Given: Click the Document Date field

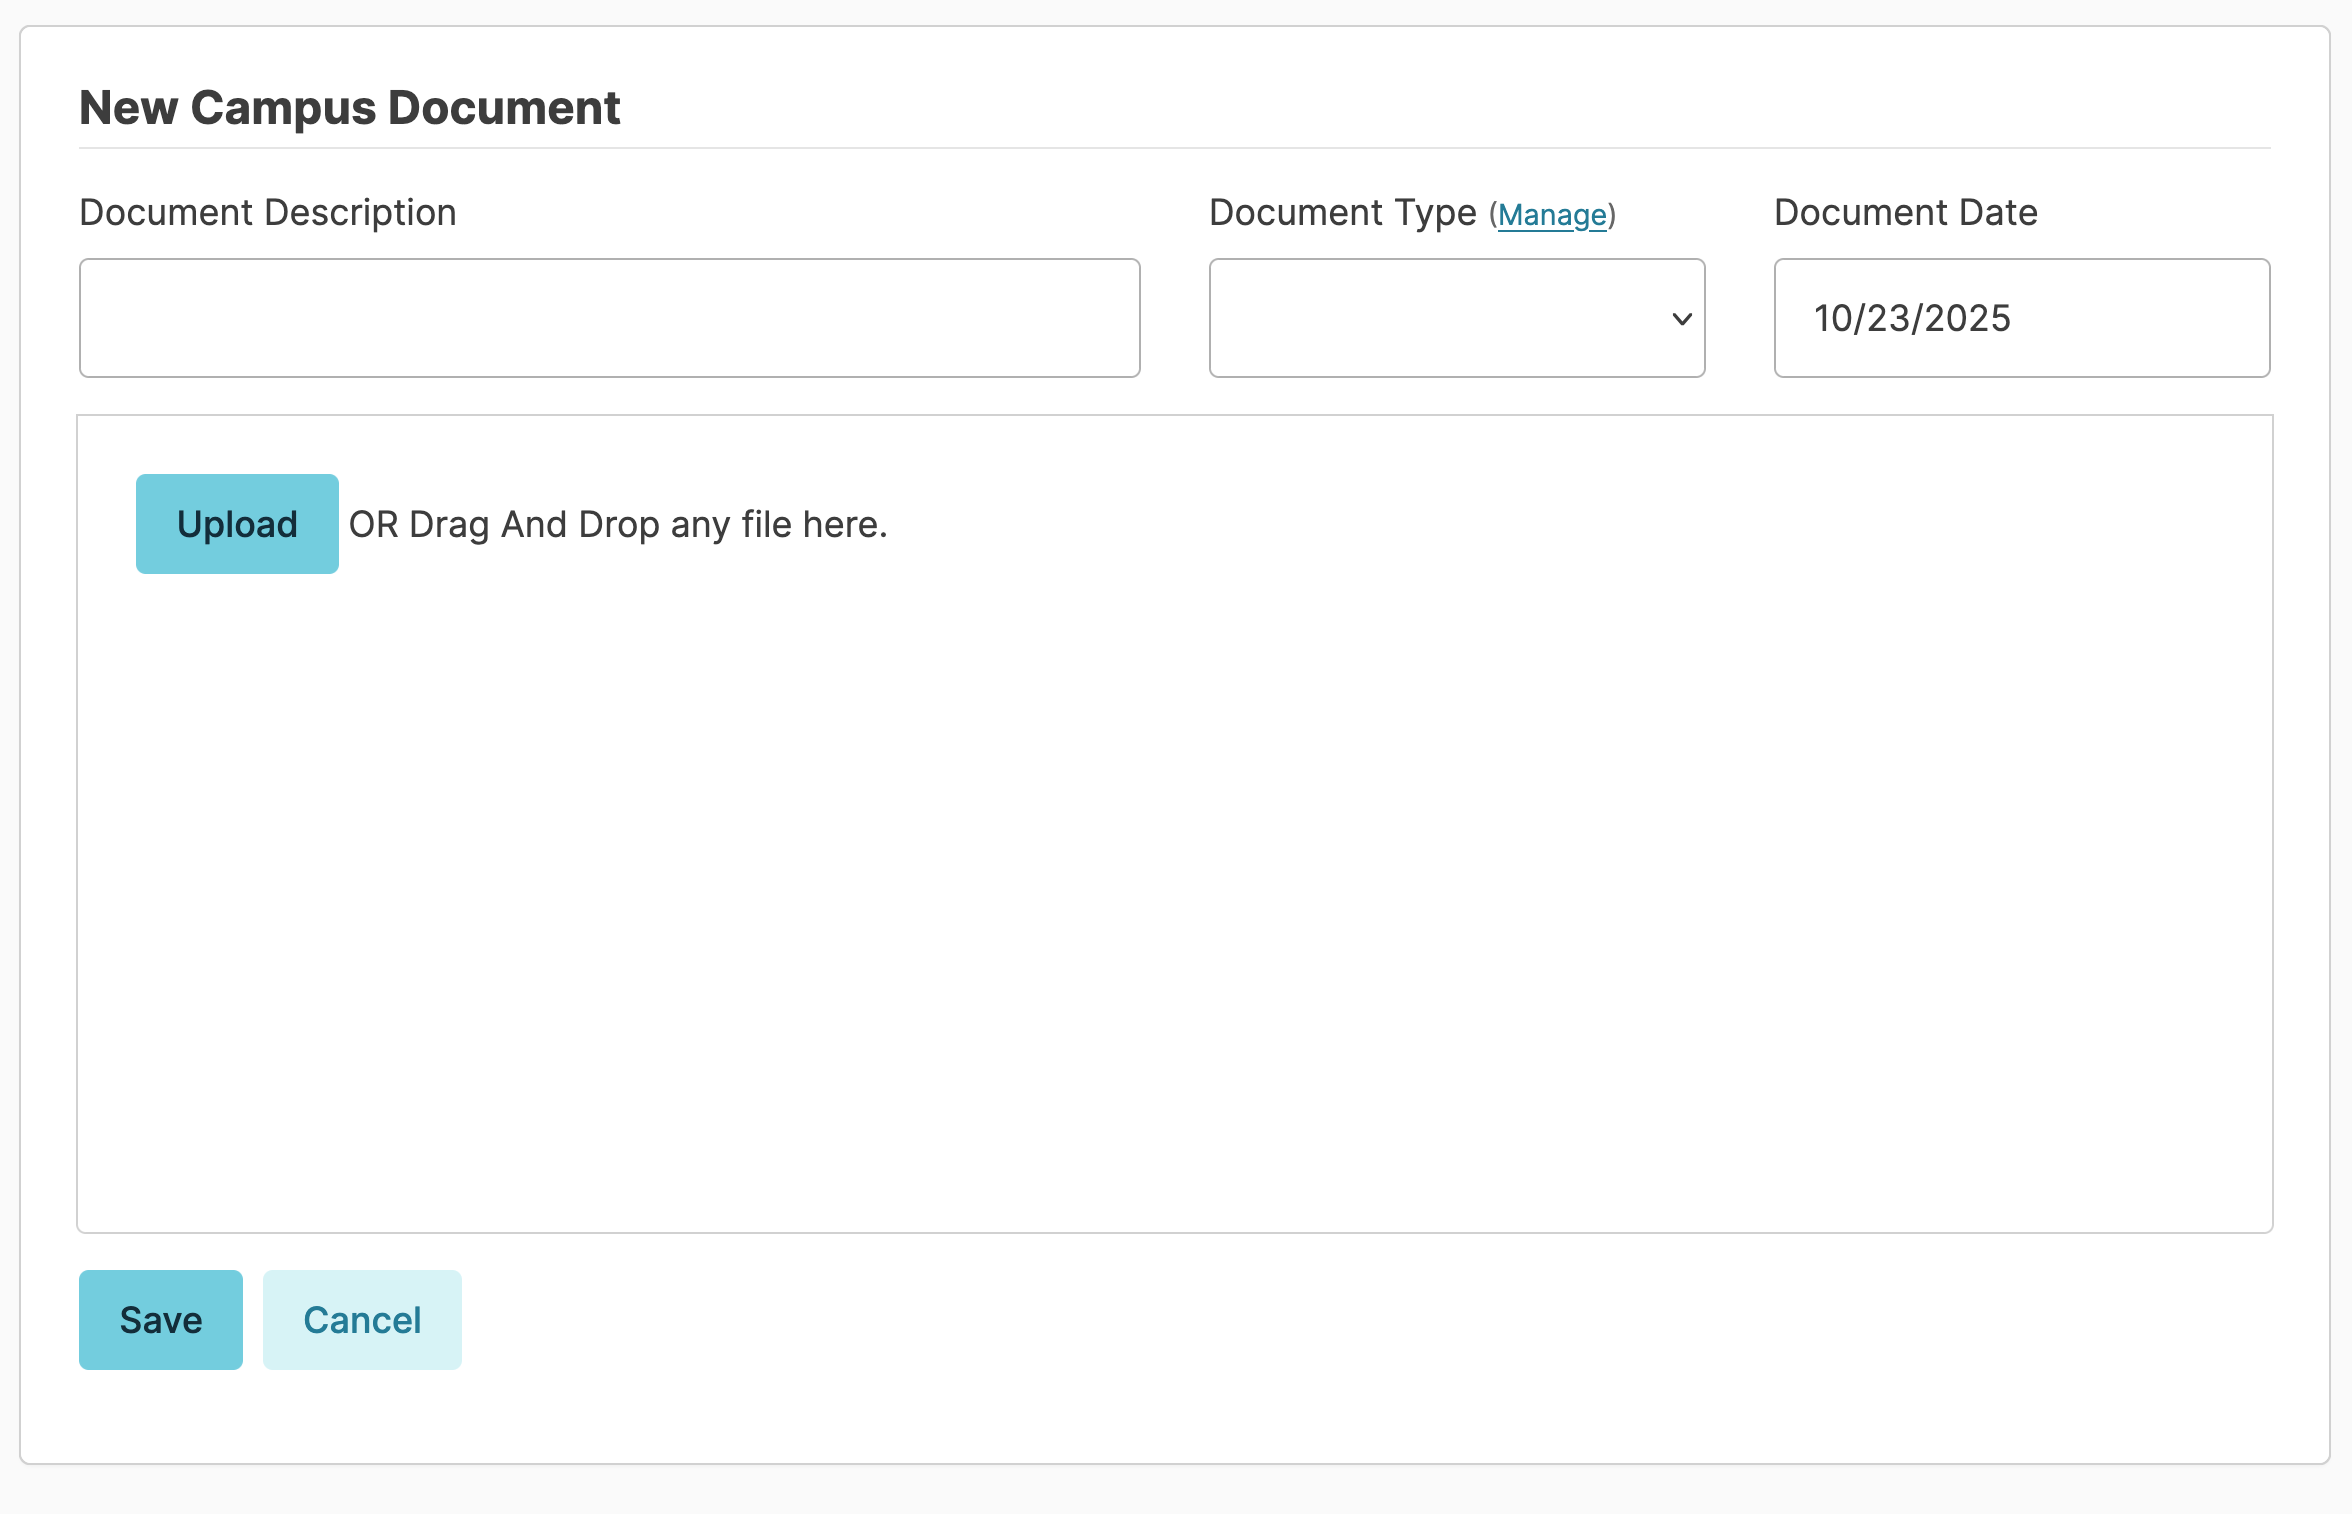Looking at the screenshot, I should pyautogui.click(x=2021, y=318).
